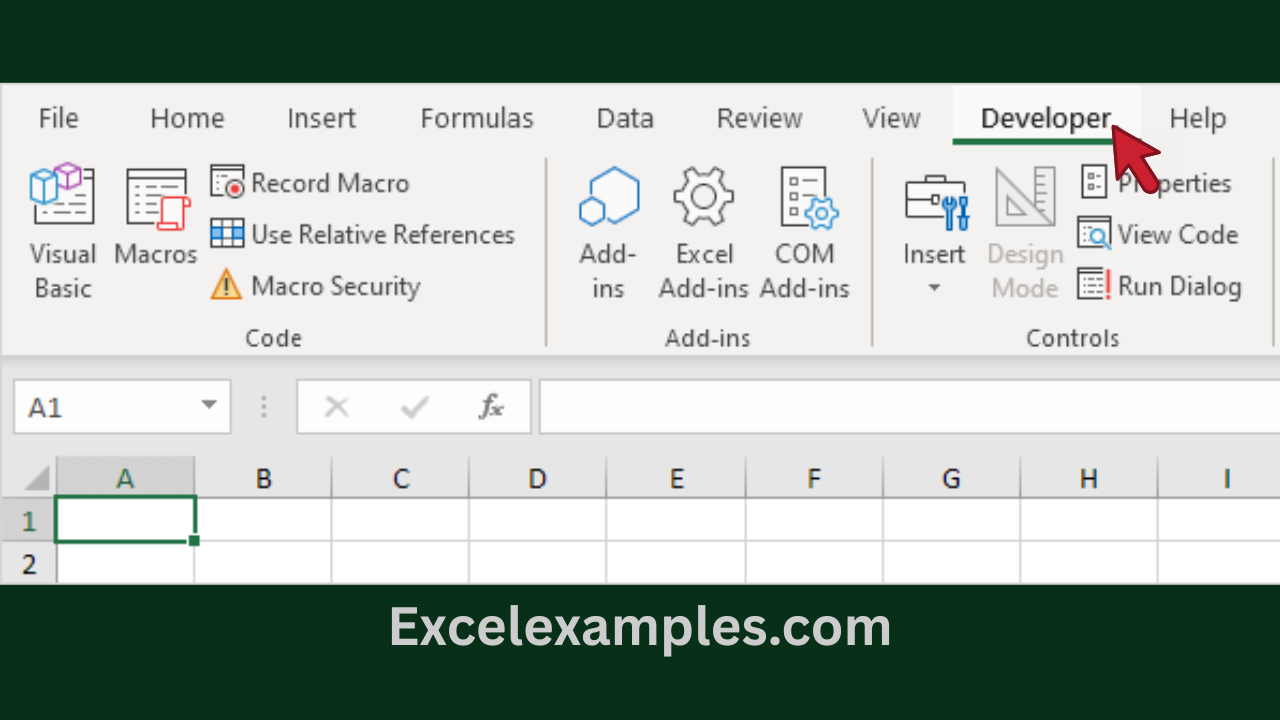Switch to the Home tab

tap(187, 118)
